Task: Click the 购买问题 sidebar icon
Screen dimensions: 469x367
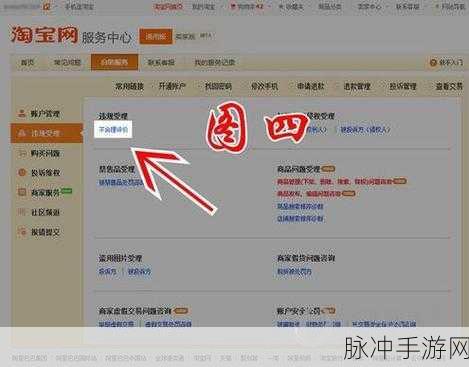Action: 22,153
